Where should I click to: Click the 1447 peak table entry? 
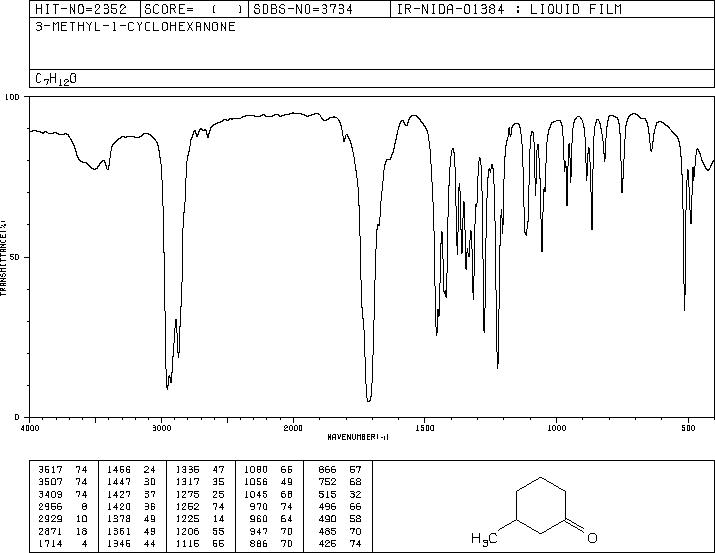click(x=131, y=481)
